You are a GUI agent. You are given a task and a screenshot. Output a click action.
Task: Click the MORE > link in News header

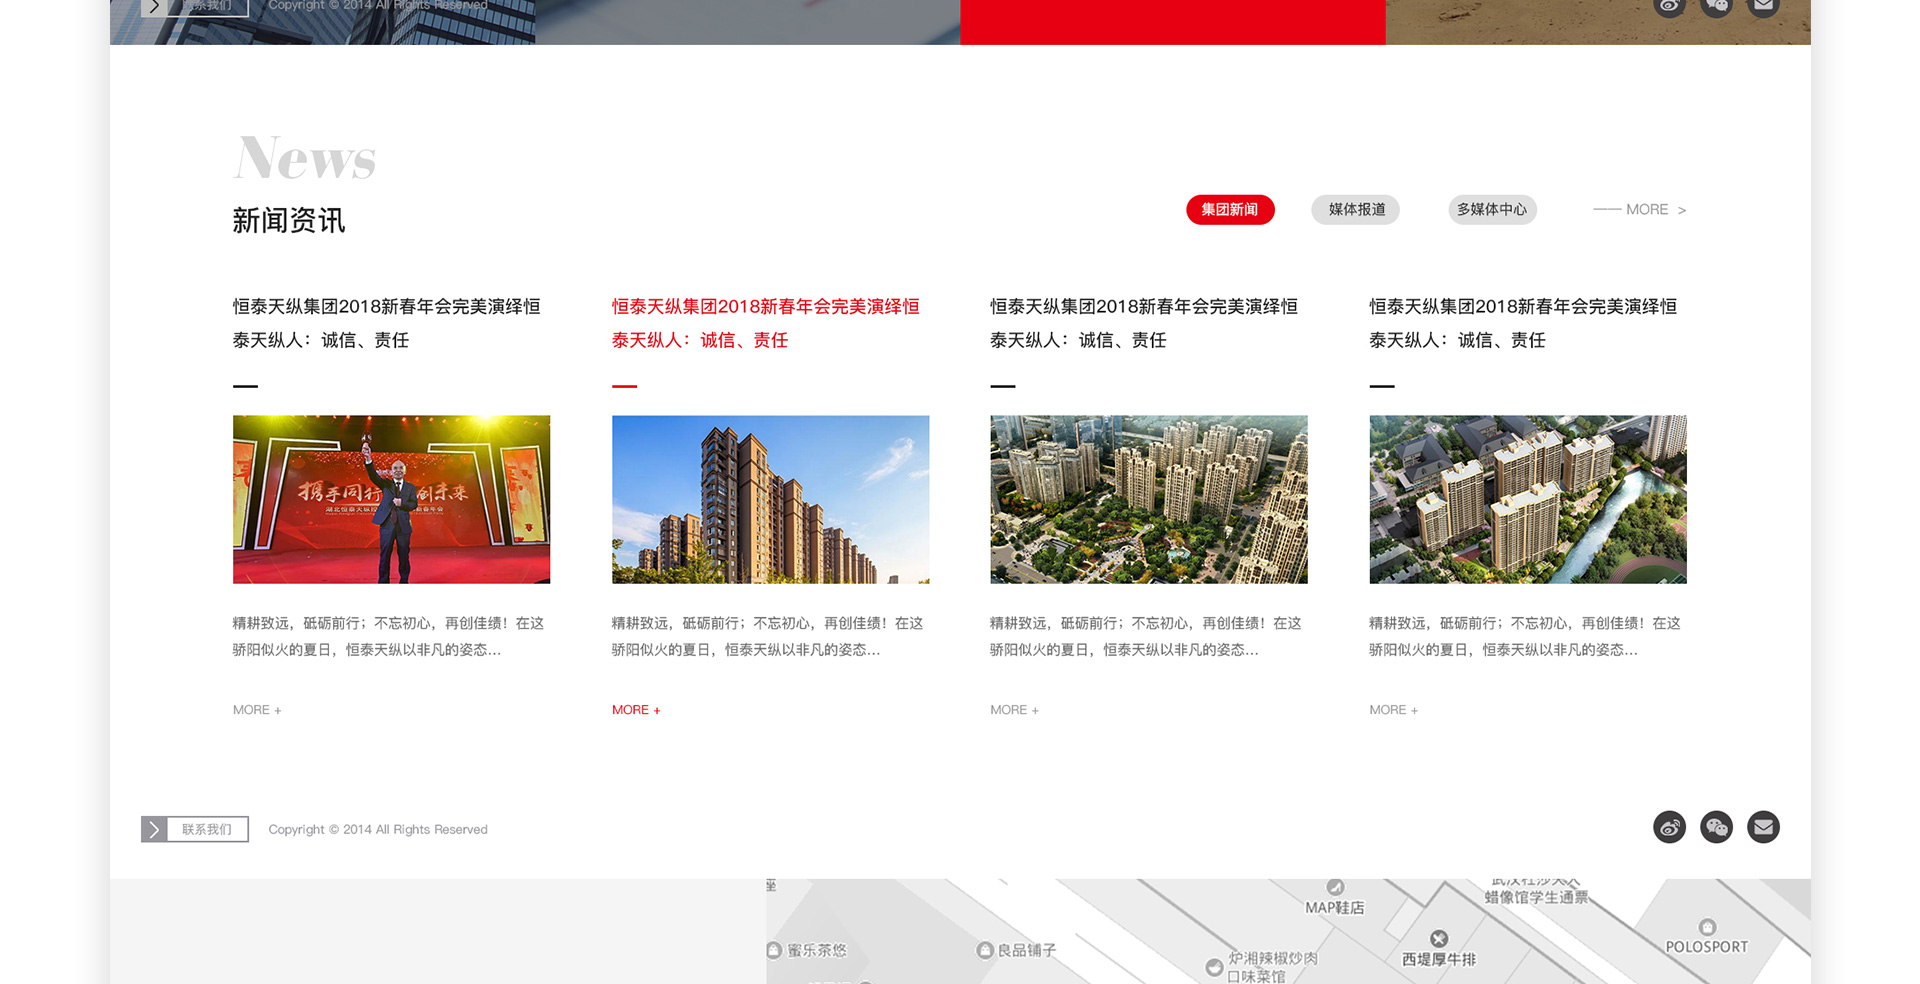click(x=1640, y=210)
